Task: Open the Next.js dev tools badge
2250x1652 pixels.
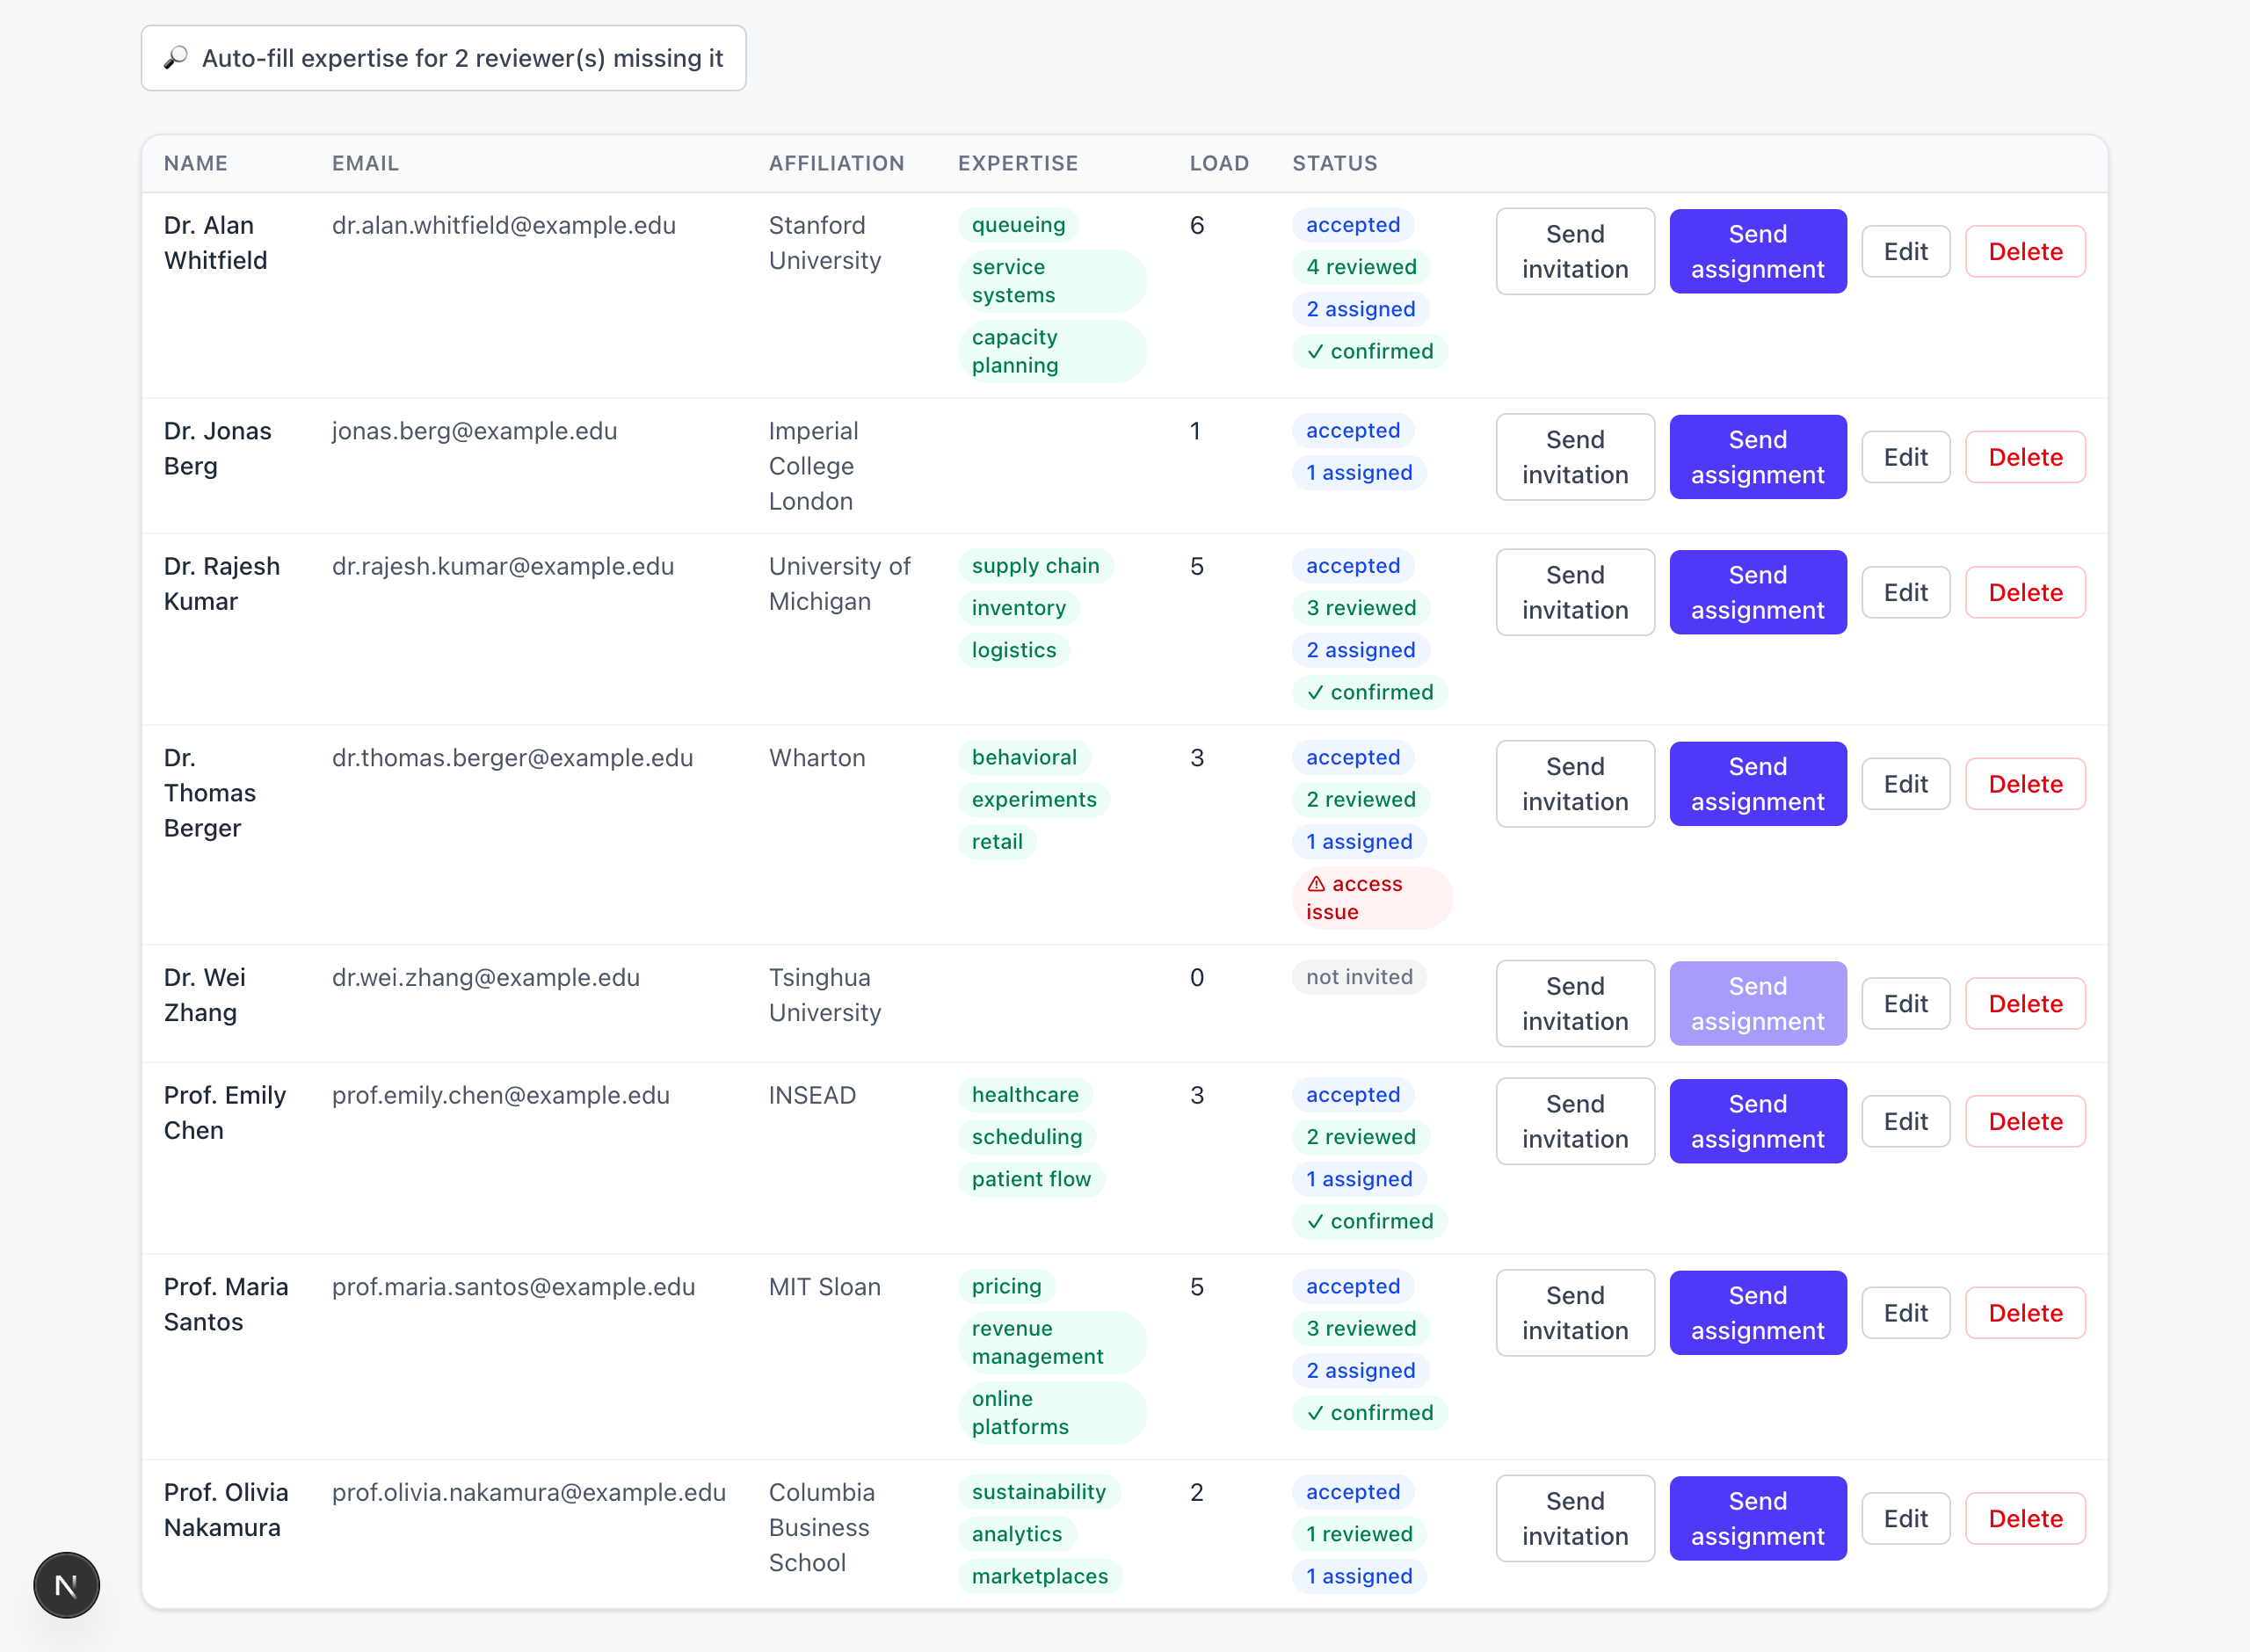Action: point(66,1584)
